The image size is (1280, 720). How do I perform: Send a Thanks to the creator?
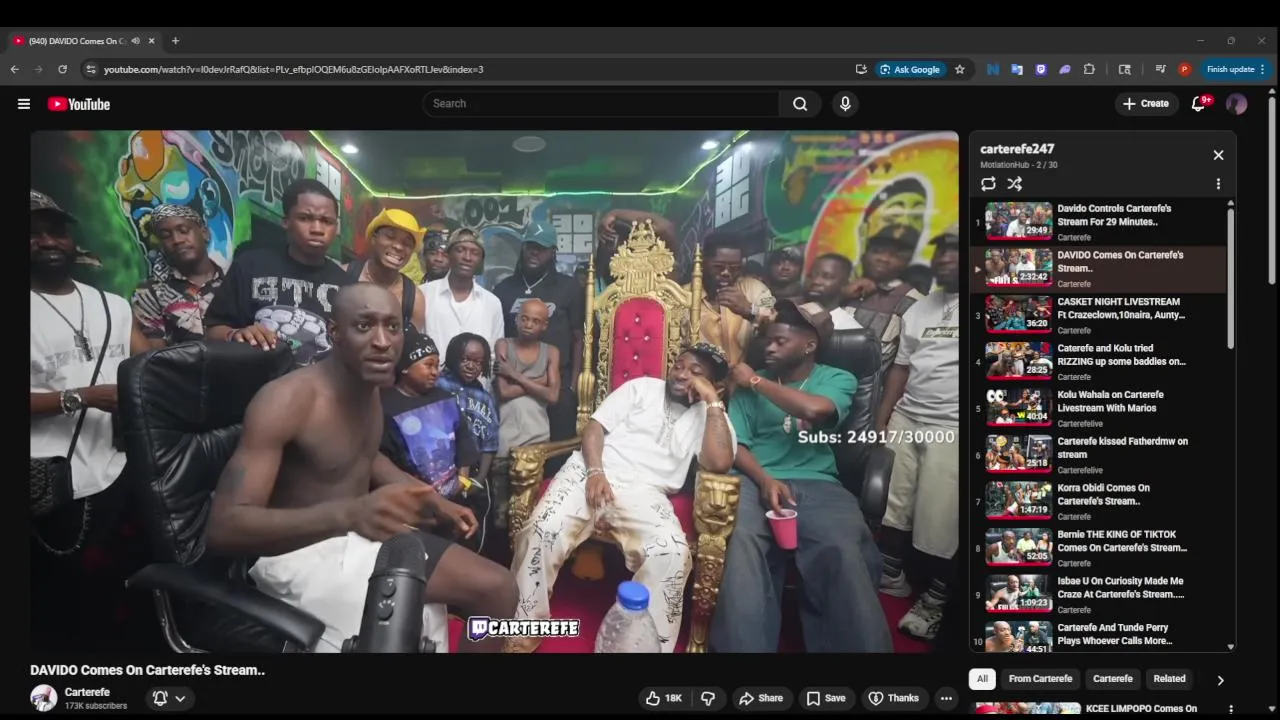click(x=893, y=698)
